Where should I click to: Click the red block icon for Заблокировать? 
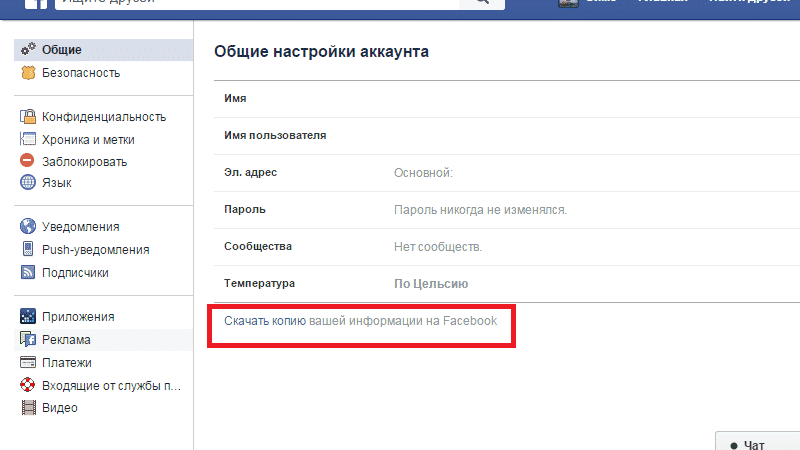[28, 161]
